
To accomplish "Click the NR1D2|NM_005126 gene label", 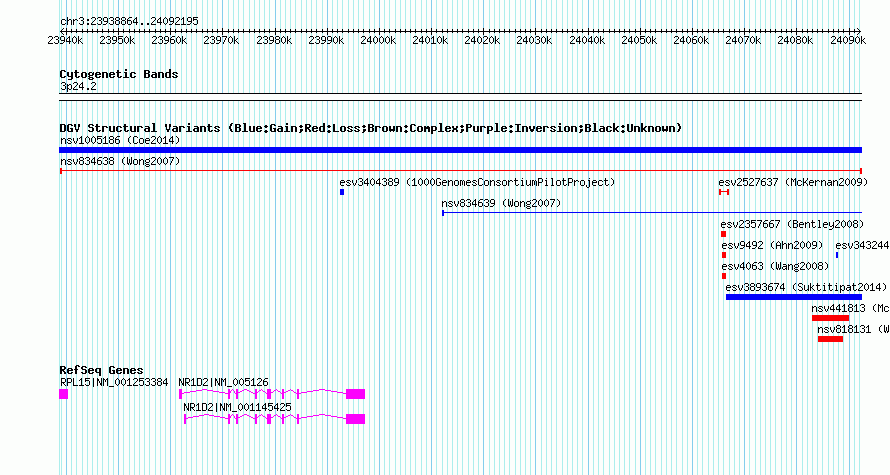I will tap(223, 382).
